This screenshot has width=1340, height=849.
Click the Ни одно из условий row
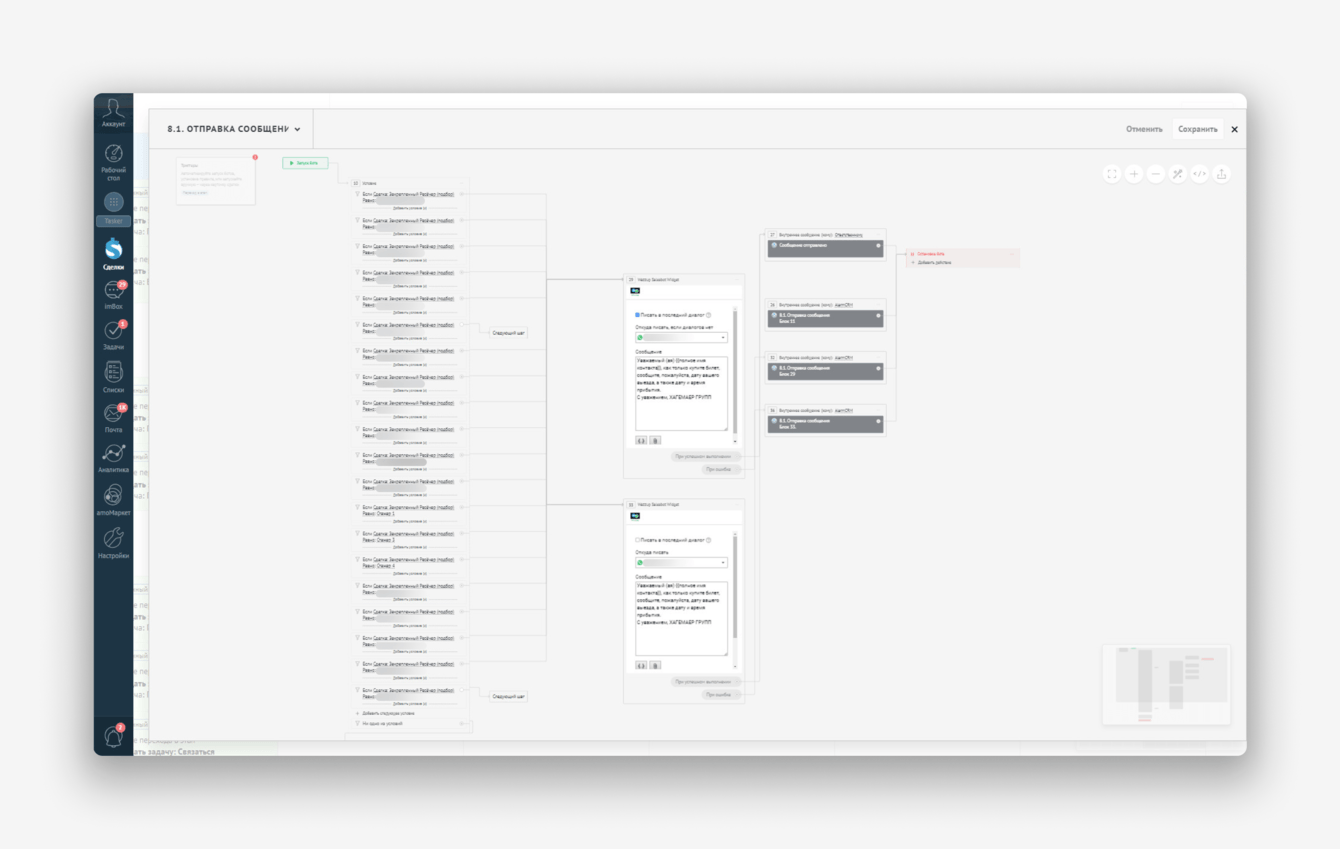pos(411,723)
